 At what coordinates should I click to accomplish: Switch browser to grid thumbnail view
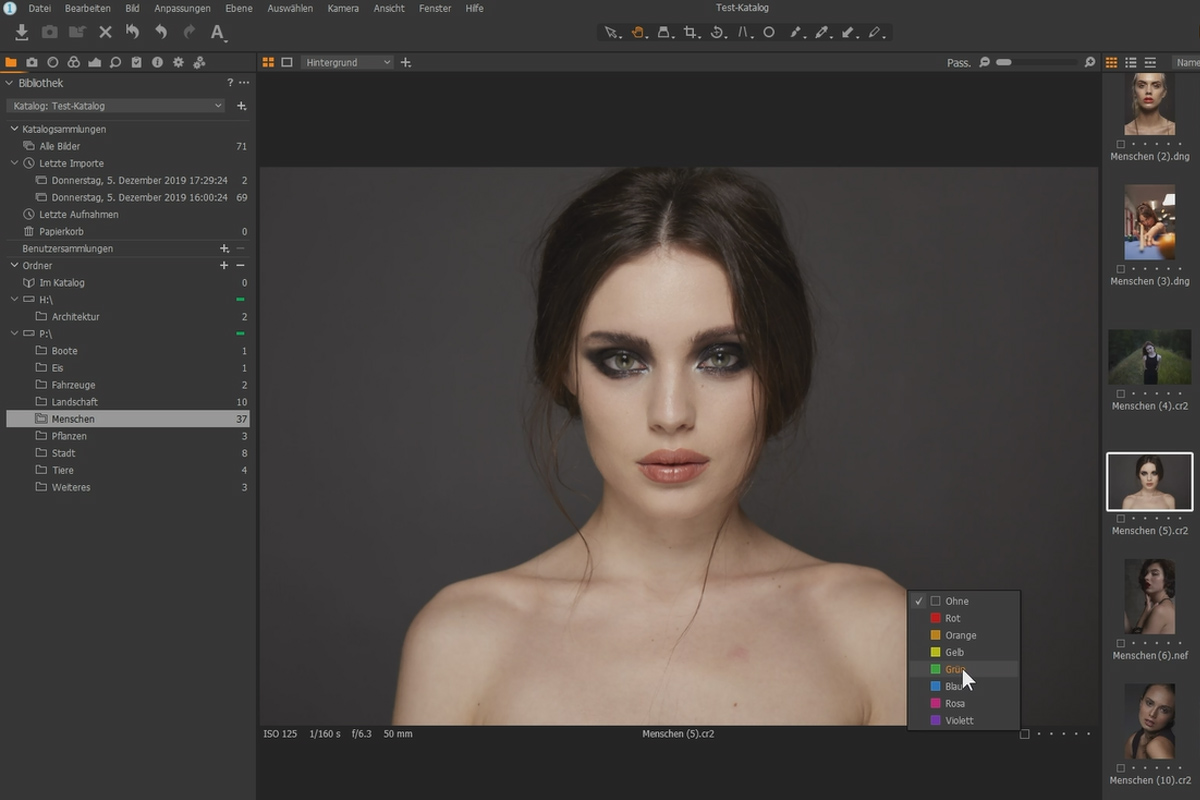[1111, 62]
